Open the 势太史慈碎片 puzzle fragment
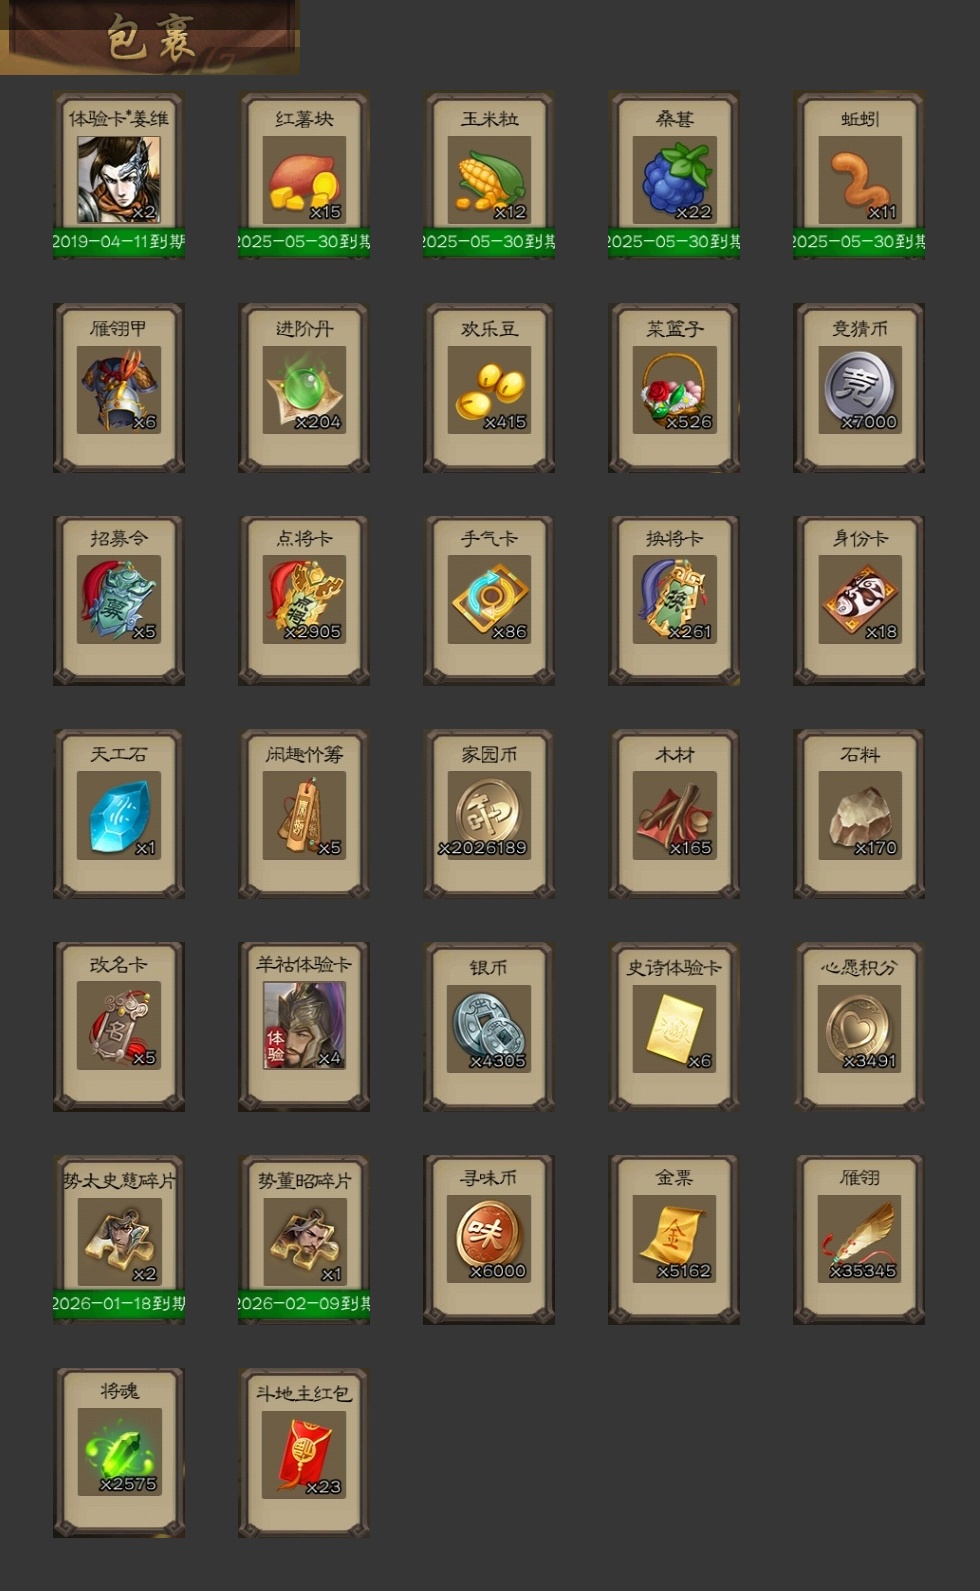 click(x=119, y=1240)
